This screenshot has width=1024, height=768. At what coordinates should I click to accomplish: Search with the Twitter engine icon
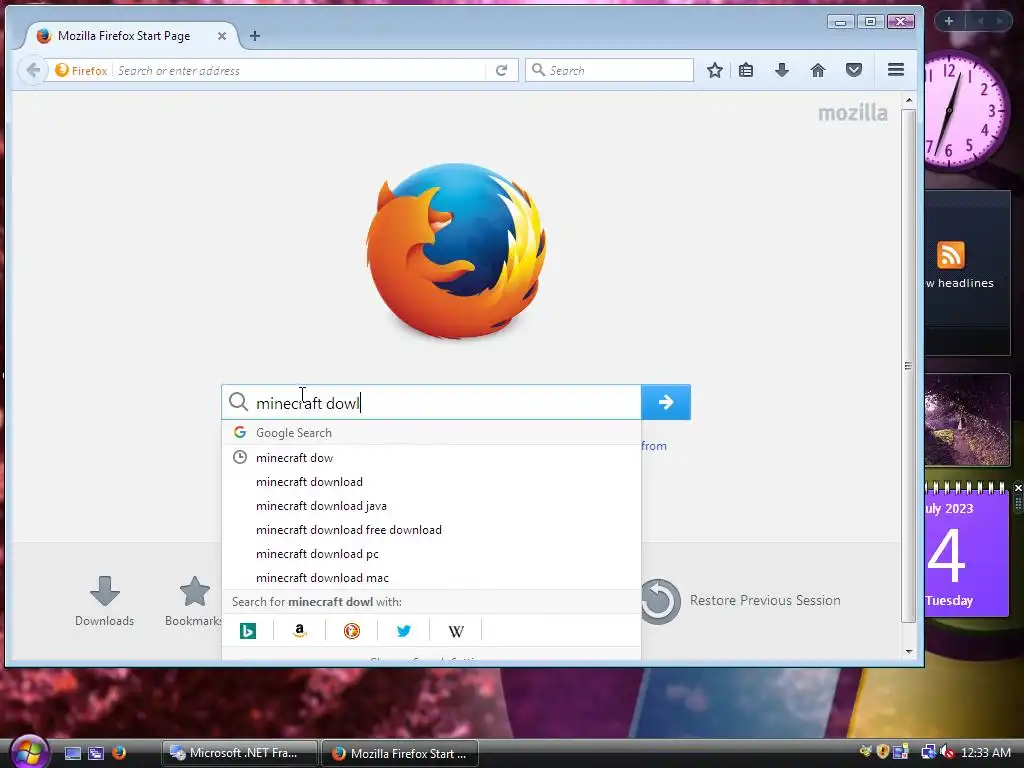404,631
